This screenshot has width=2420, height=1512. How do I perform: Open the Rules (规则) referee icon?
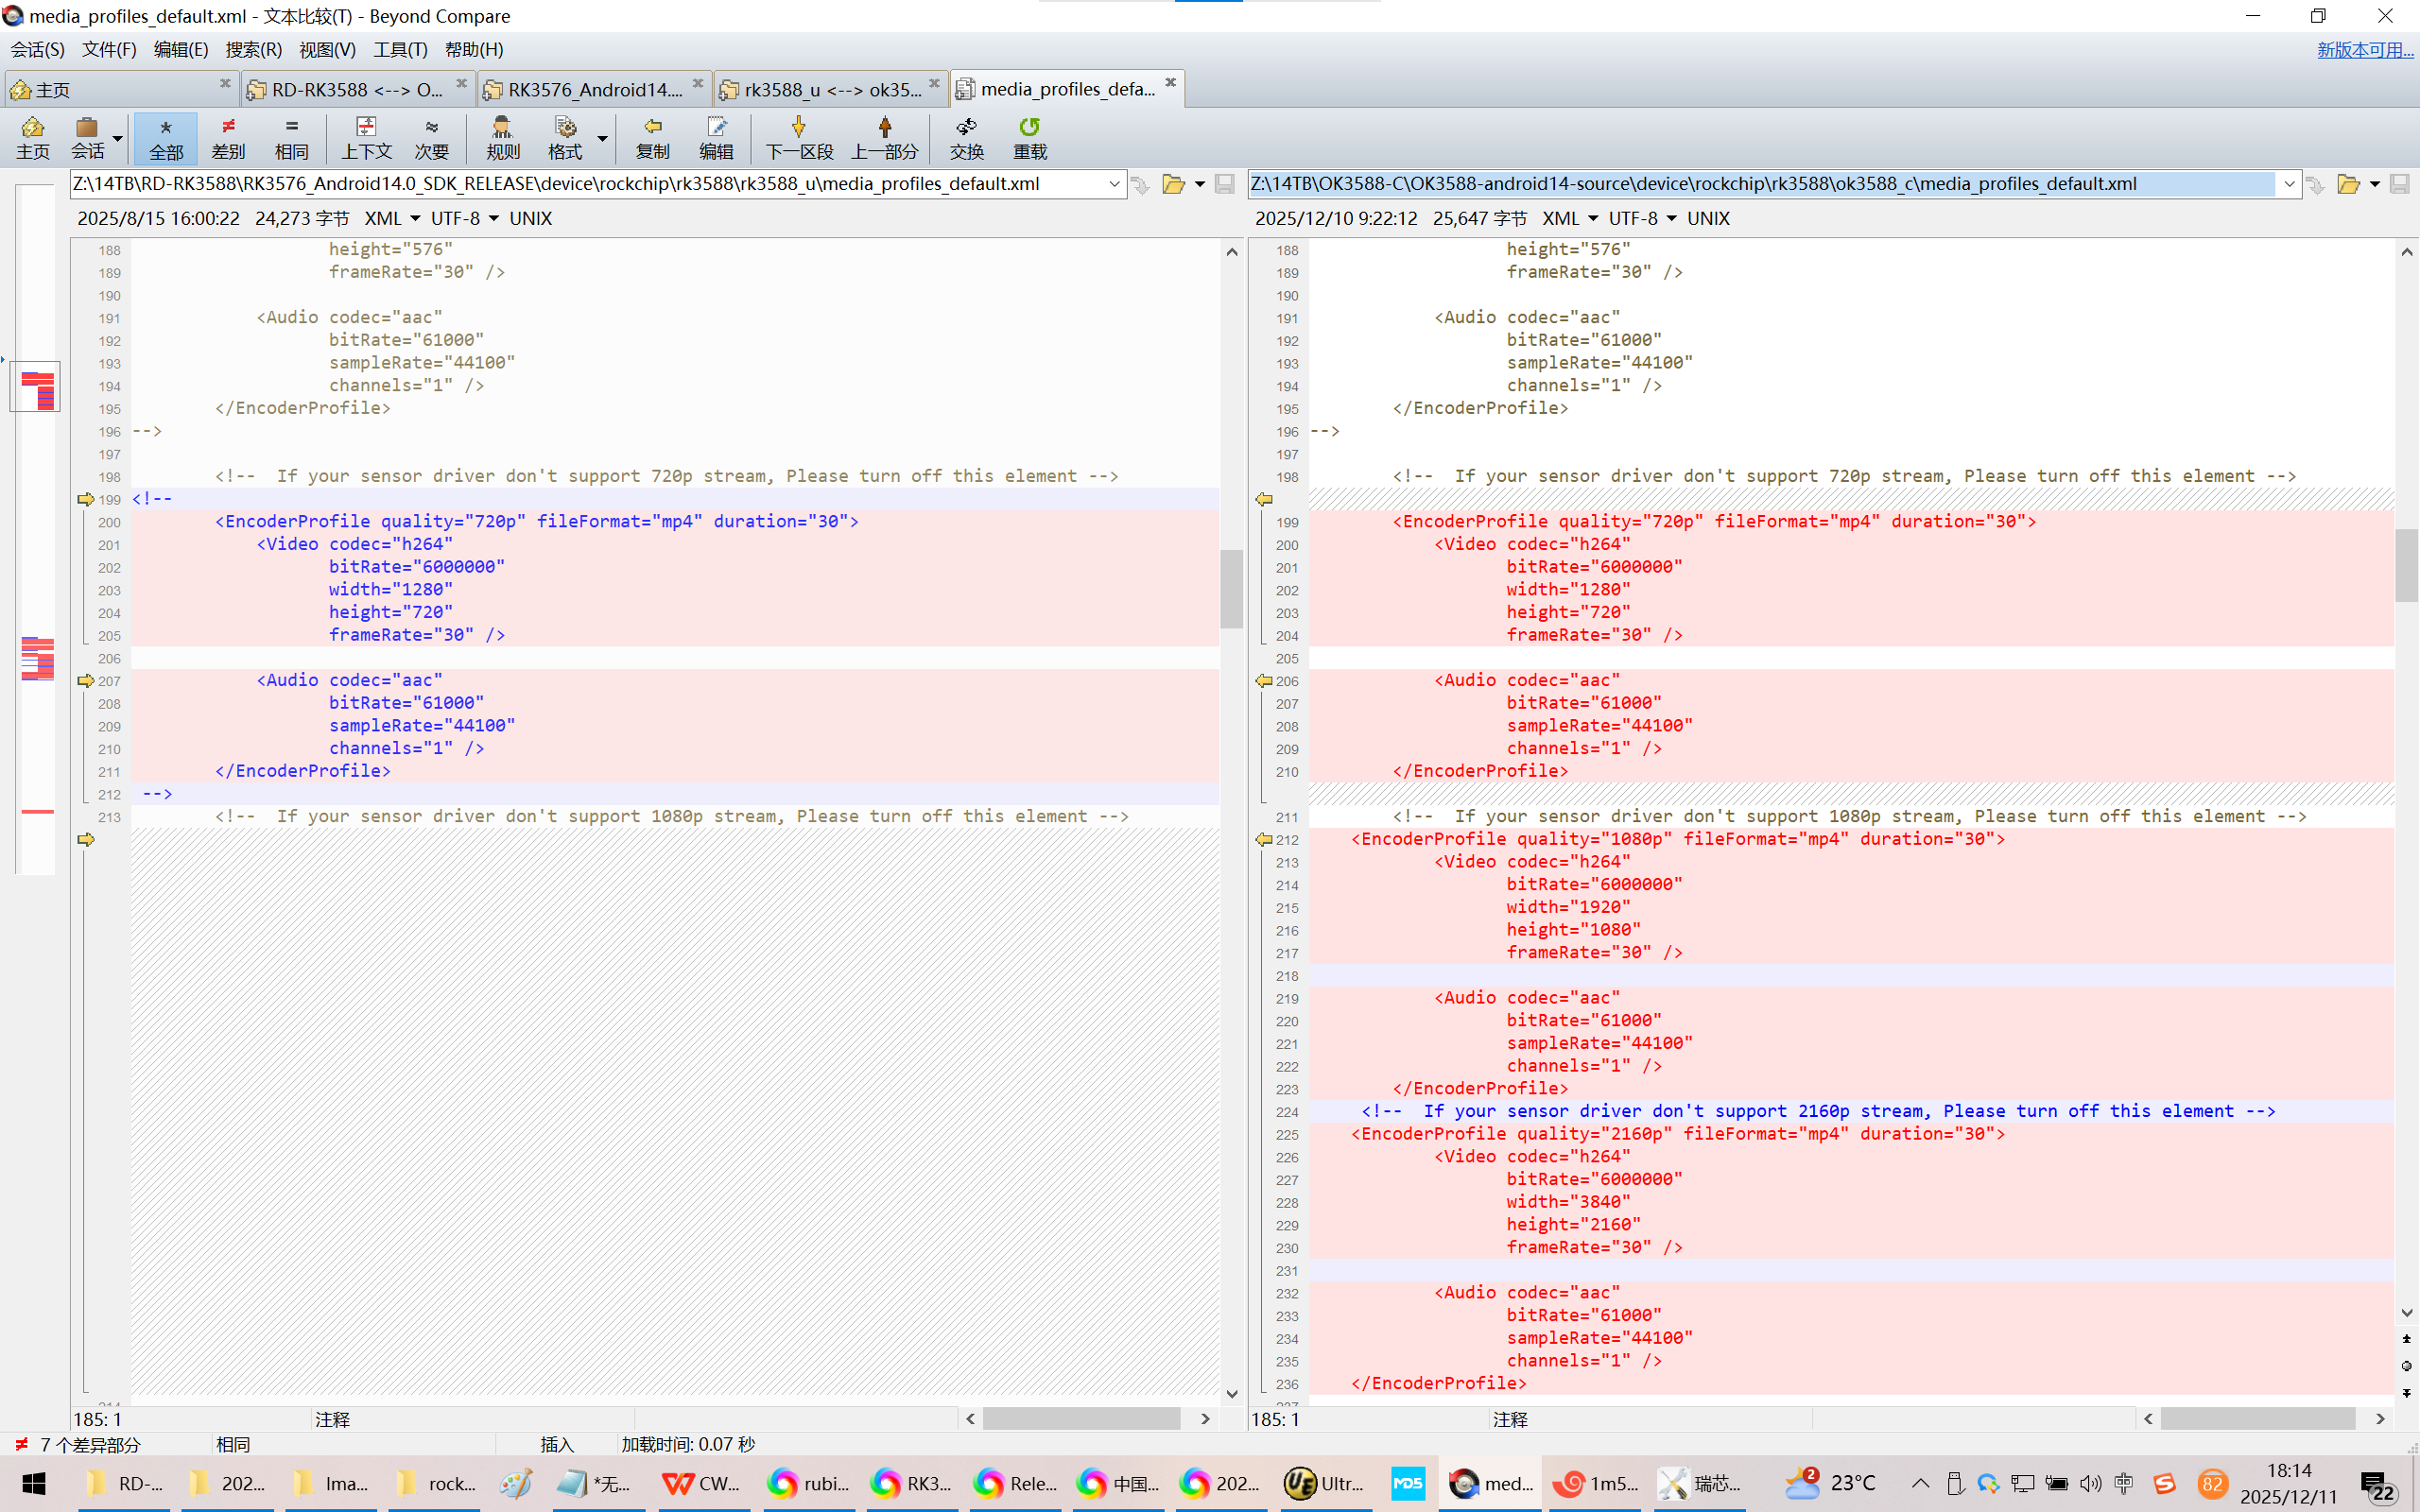coord(502,127)
